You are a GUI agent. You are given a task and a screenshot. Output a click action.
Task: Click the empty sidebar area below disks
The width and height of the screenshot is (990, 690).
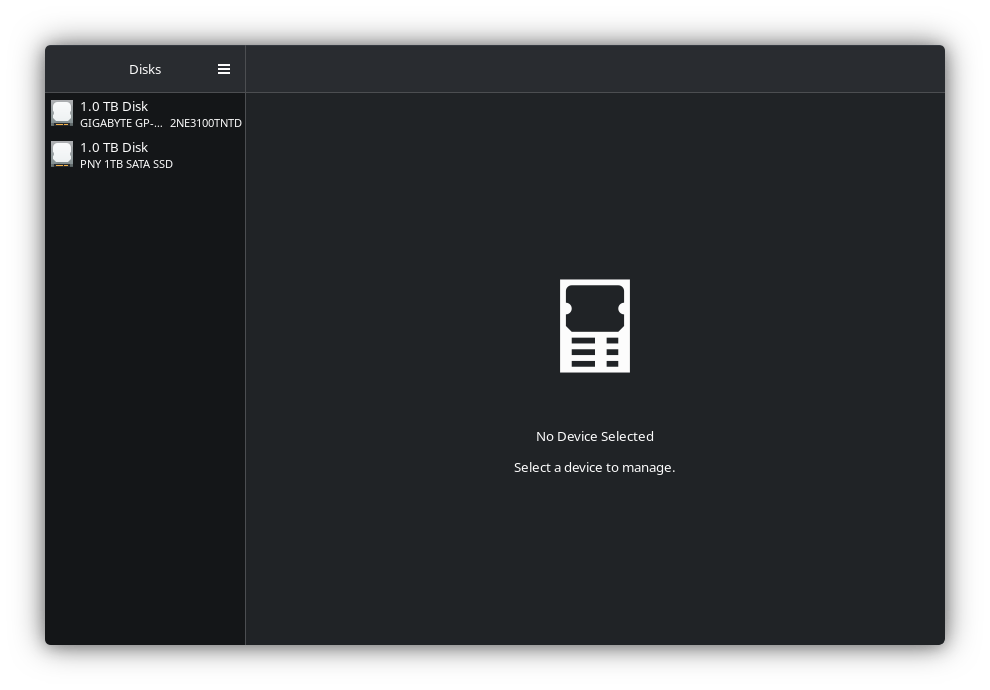click(x=145, y=400)
